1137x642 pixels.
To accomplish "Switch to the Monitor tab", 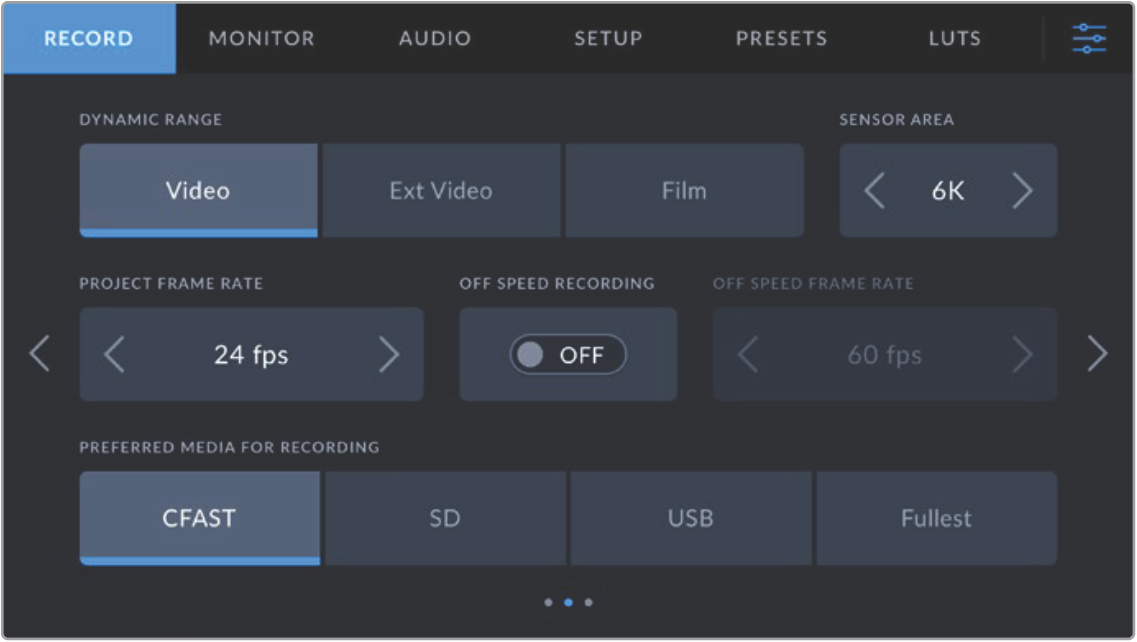I will coord(261,39).
